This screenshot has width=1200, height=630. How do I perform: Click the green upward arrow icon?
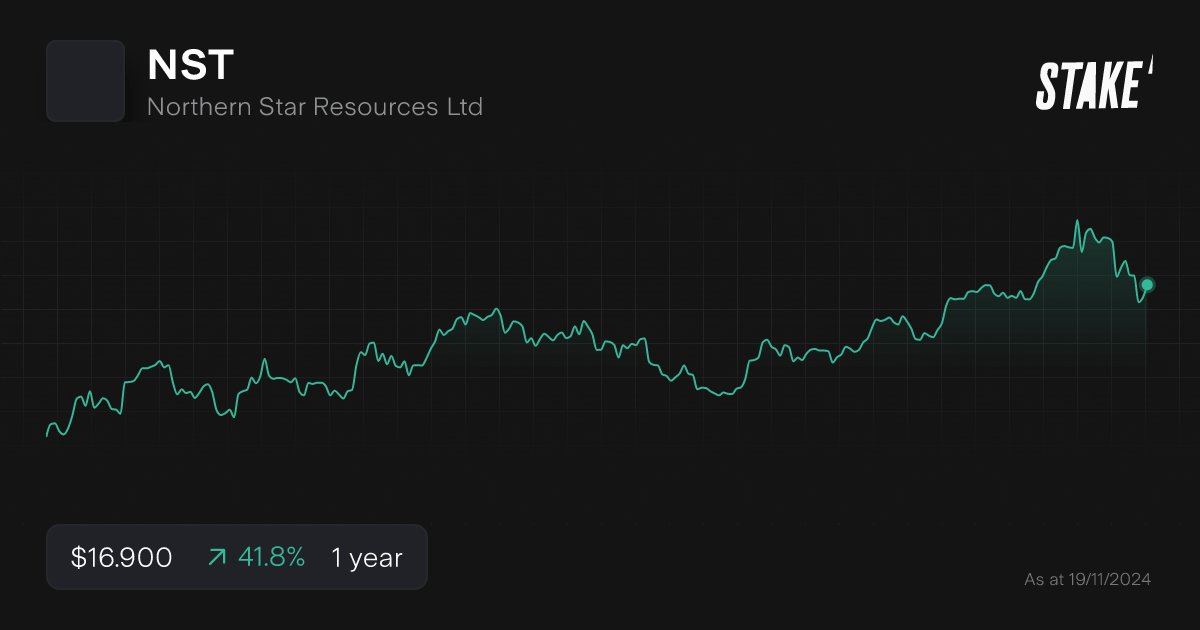coord(216,557)
